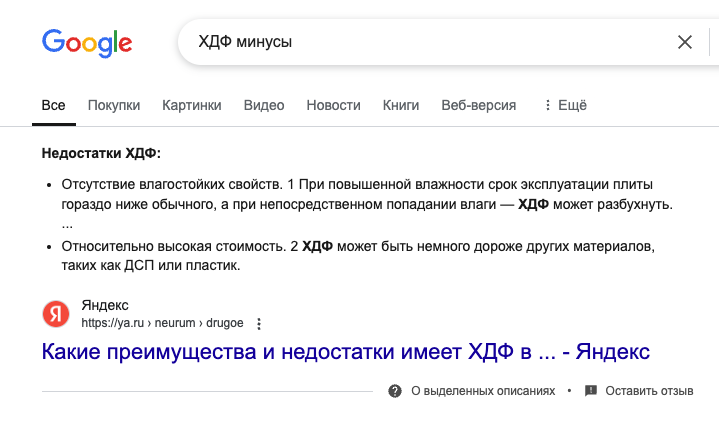Open the 'Картинки' results tab

click(192, 105)
